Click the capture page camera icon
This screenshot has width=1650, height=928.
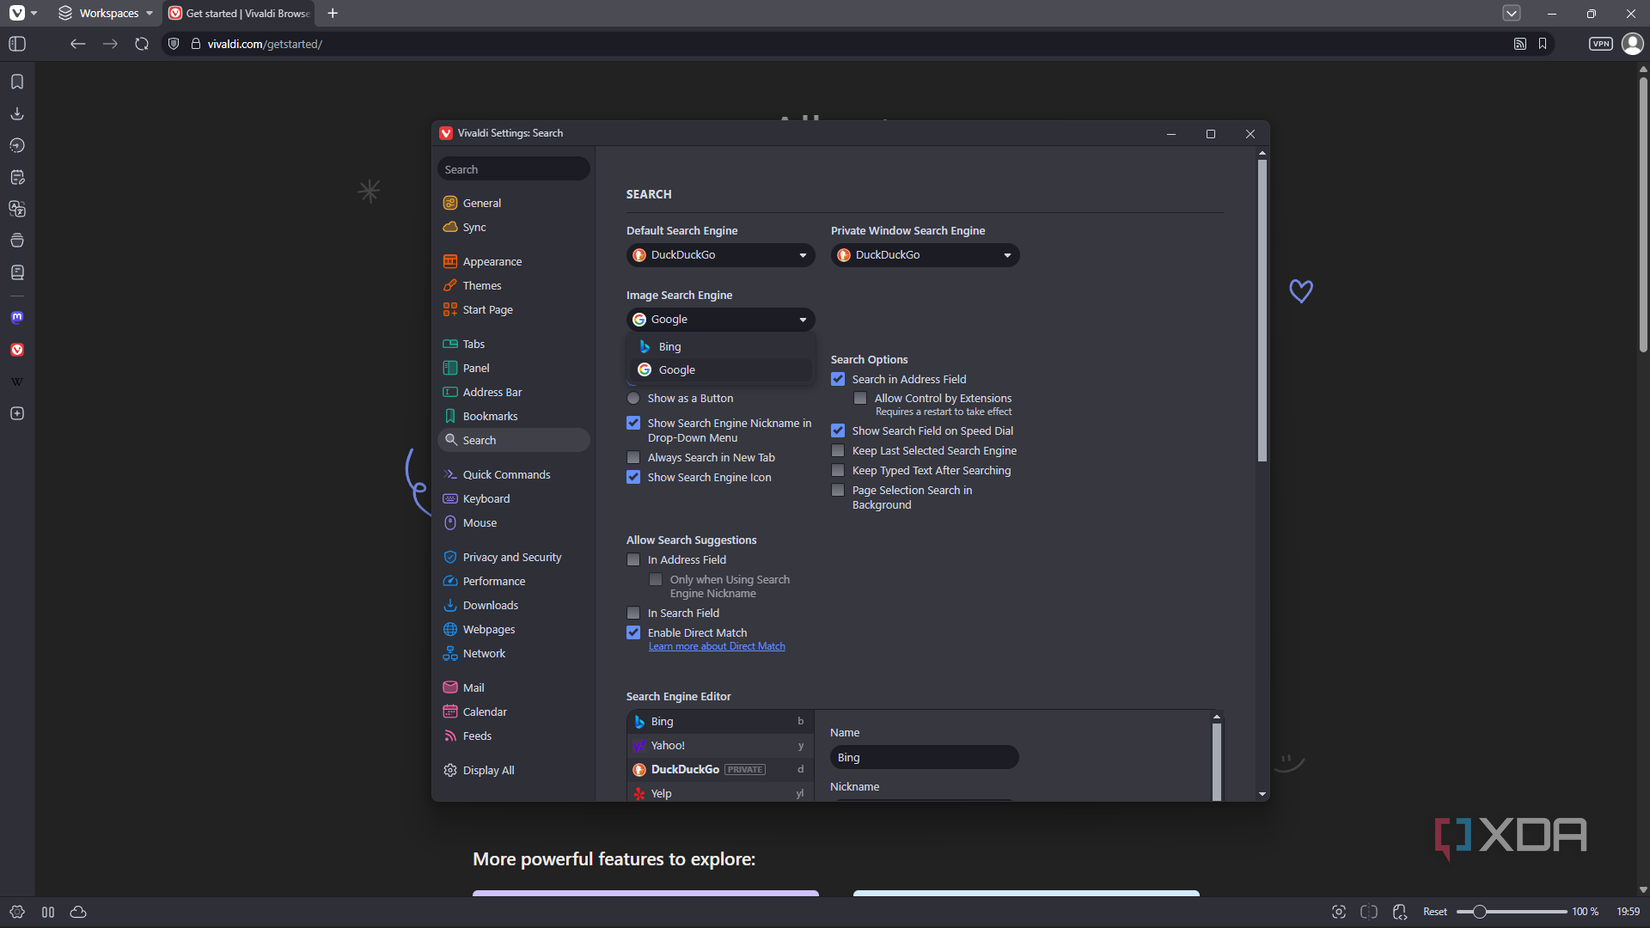[1338, 912]
